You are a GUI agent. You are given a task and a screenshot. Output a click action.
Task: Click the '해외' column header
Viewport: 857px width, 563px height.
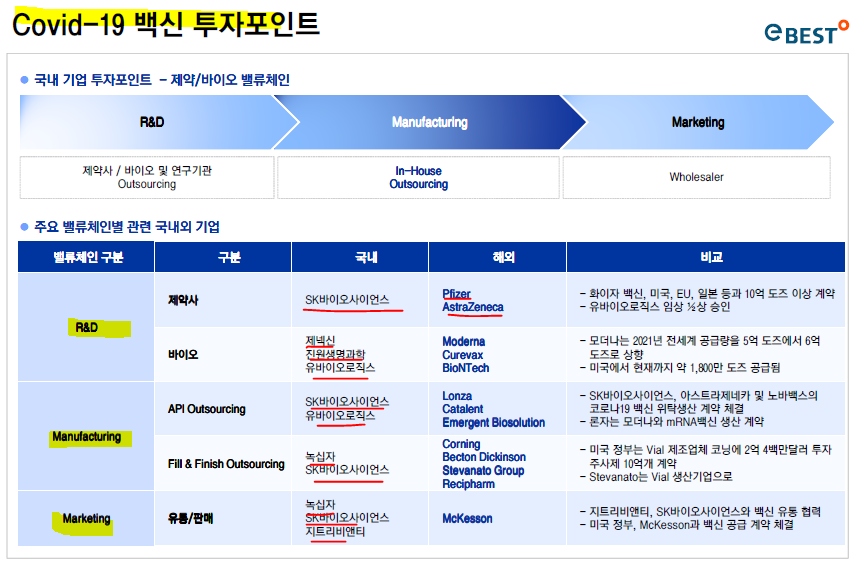pos(497,257)
